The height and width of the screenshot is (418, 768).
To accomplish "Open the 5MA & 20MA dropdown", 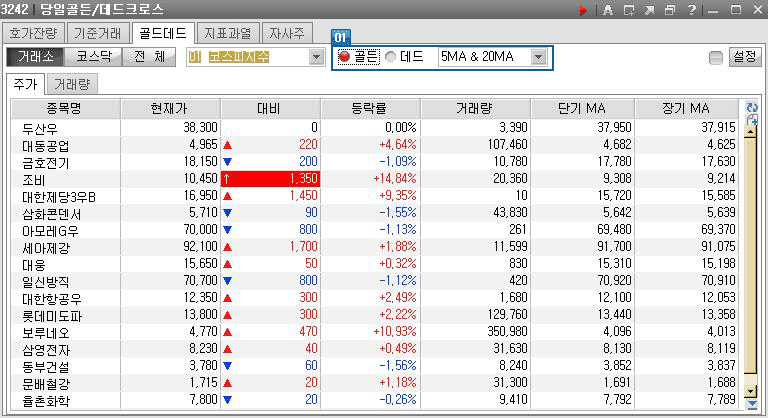I will coord(539,57).
